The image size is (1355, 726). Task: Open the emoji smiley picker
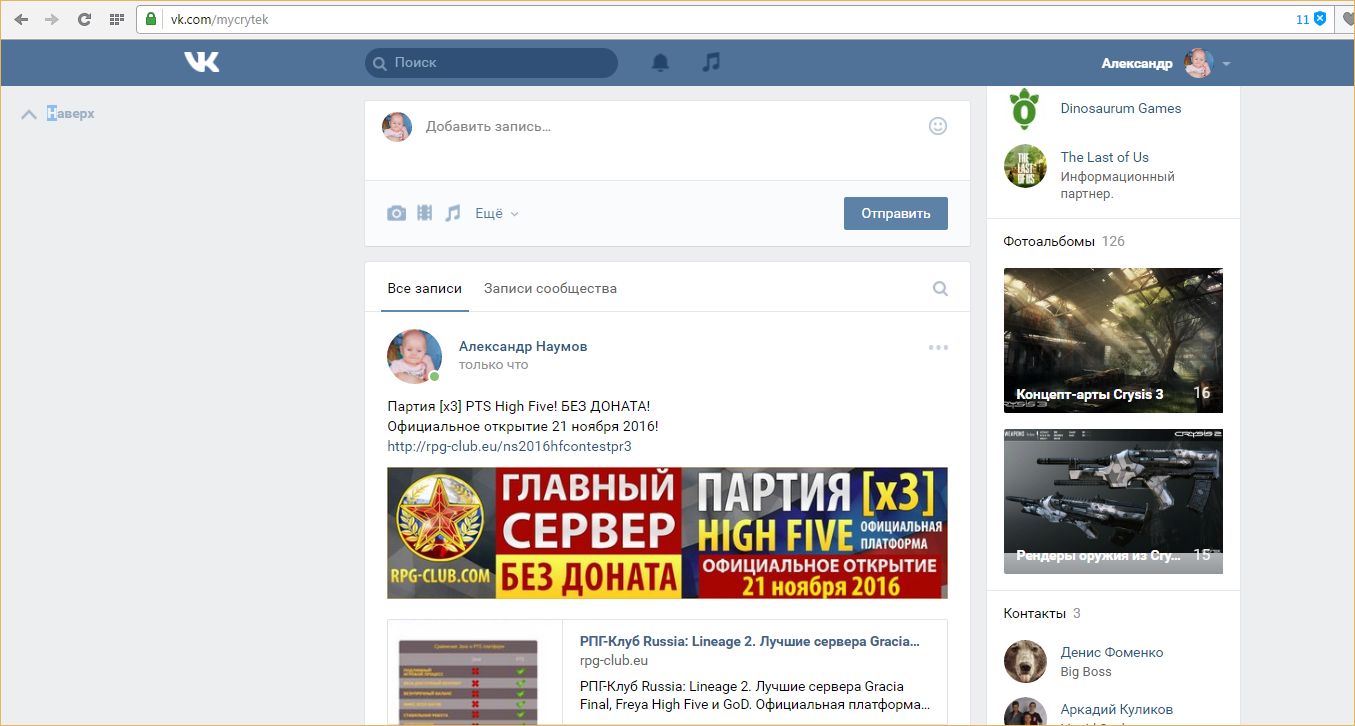coord(938,126)
